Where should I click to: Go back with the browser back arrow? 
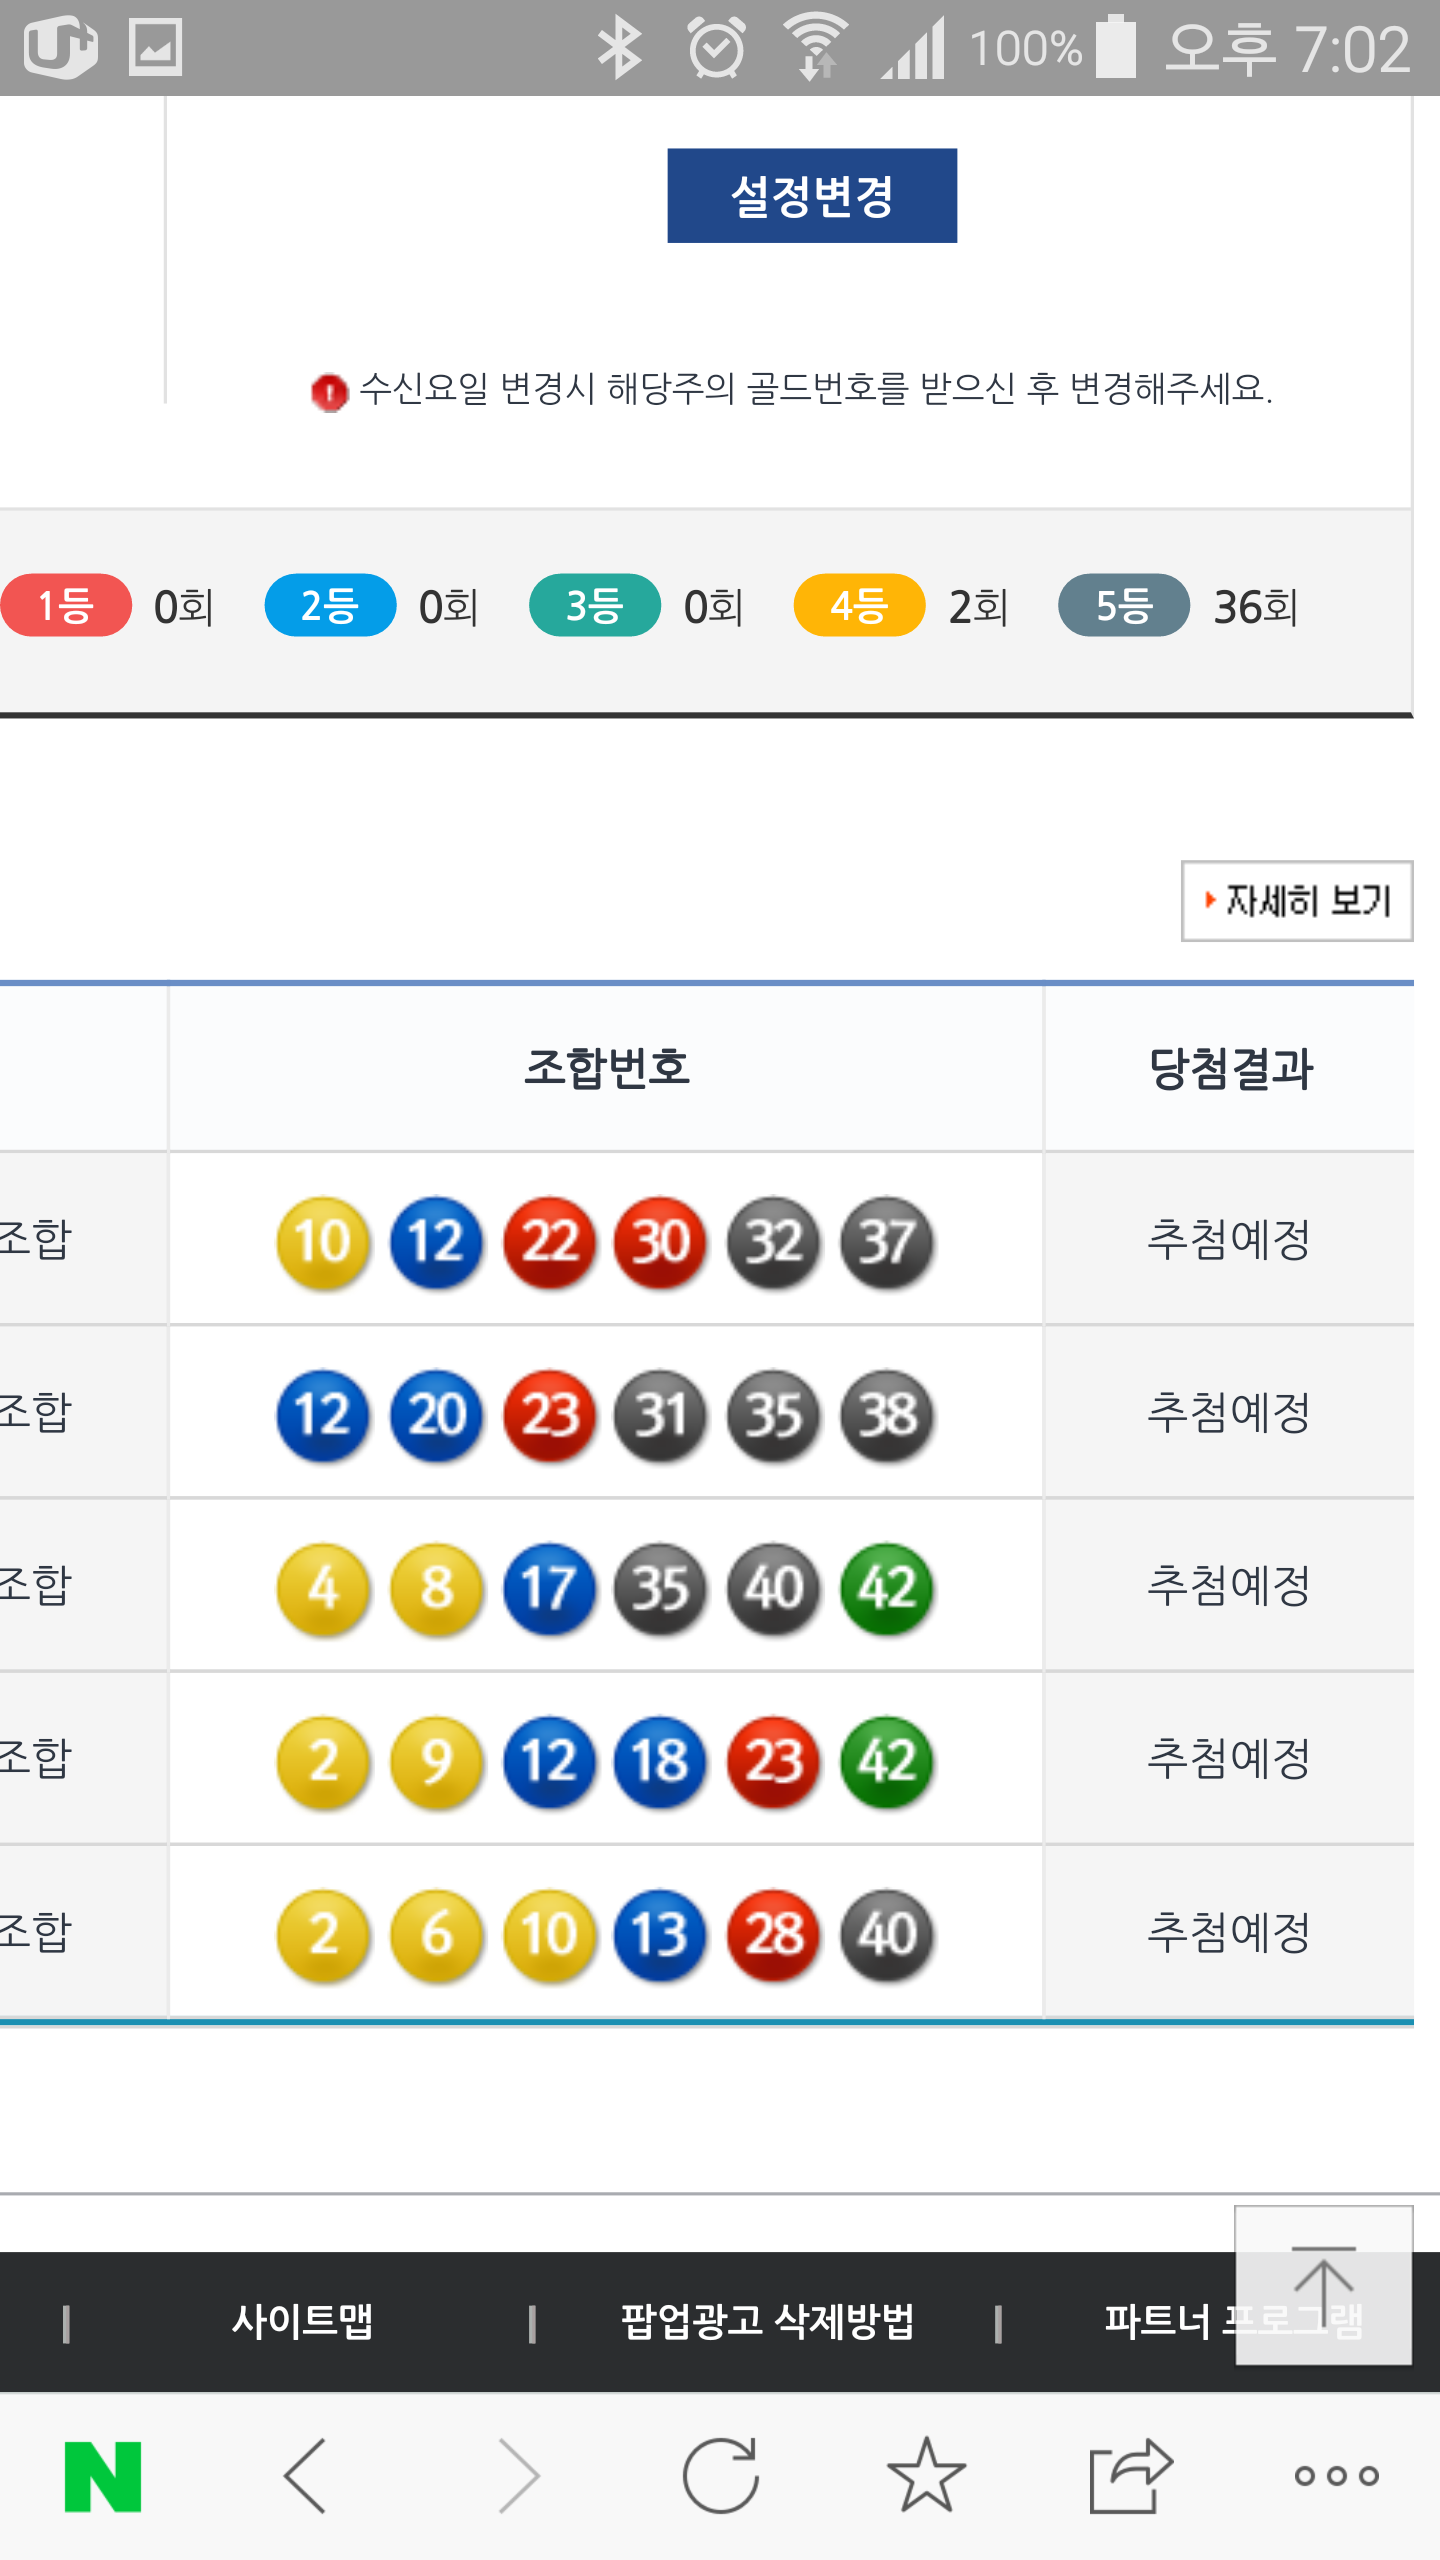point(307,2476)
